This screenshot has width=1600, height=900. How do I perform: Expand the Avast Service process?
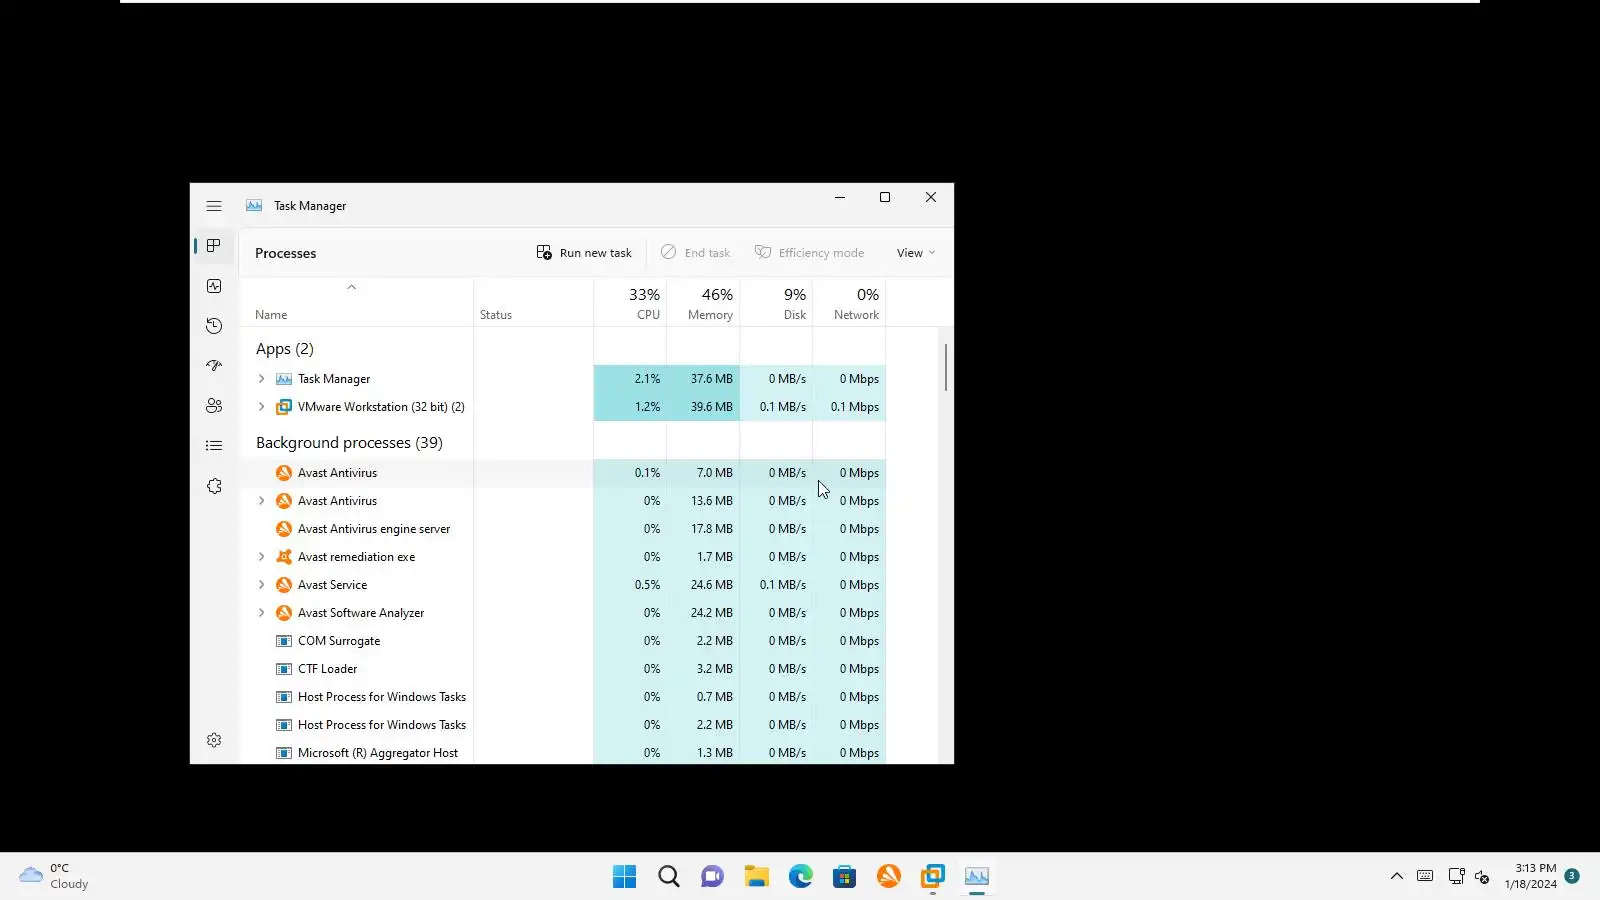262,585
